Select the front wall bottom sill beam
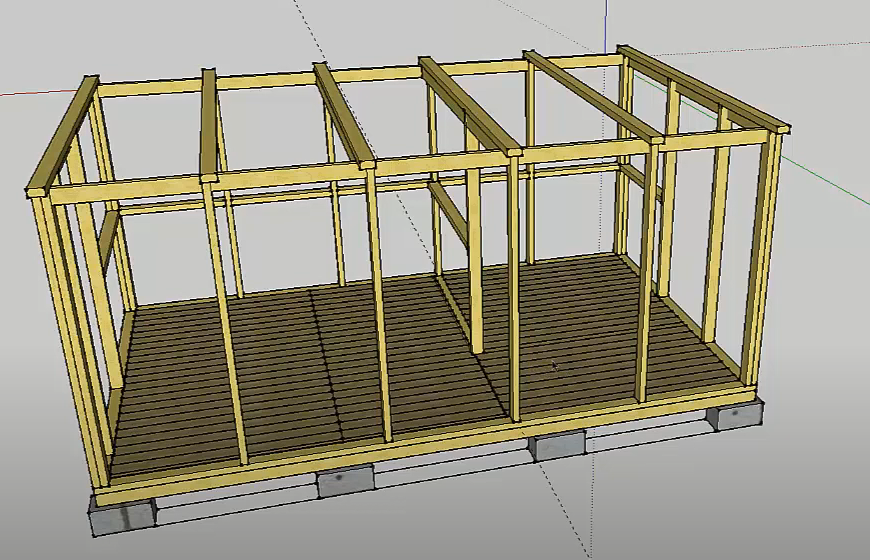Screen dimensions: 870x560 427,444
